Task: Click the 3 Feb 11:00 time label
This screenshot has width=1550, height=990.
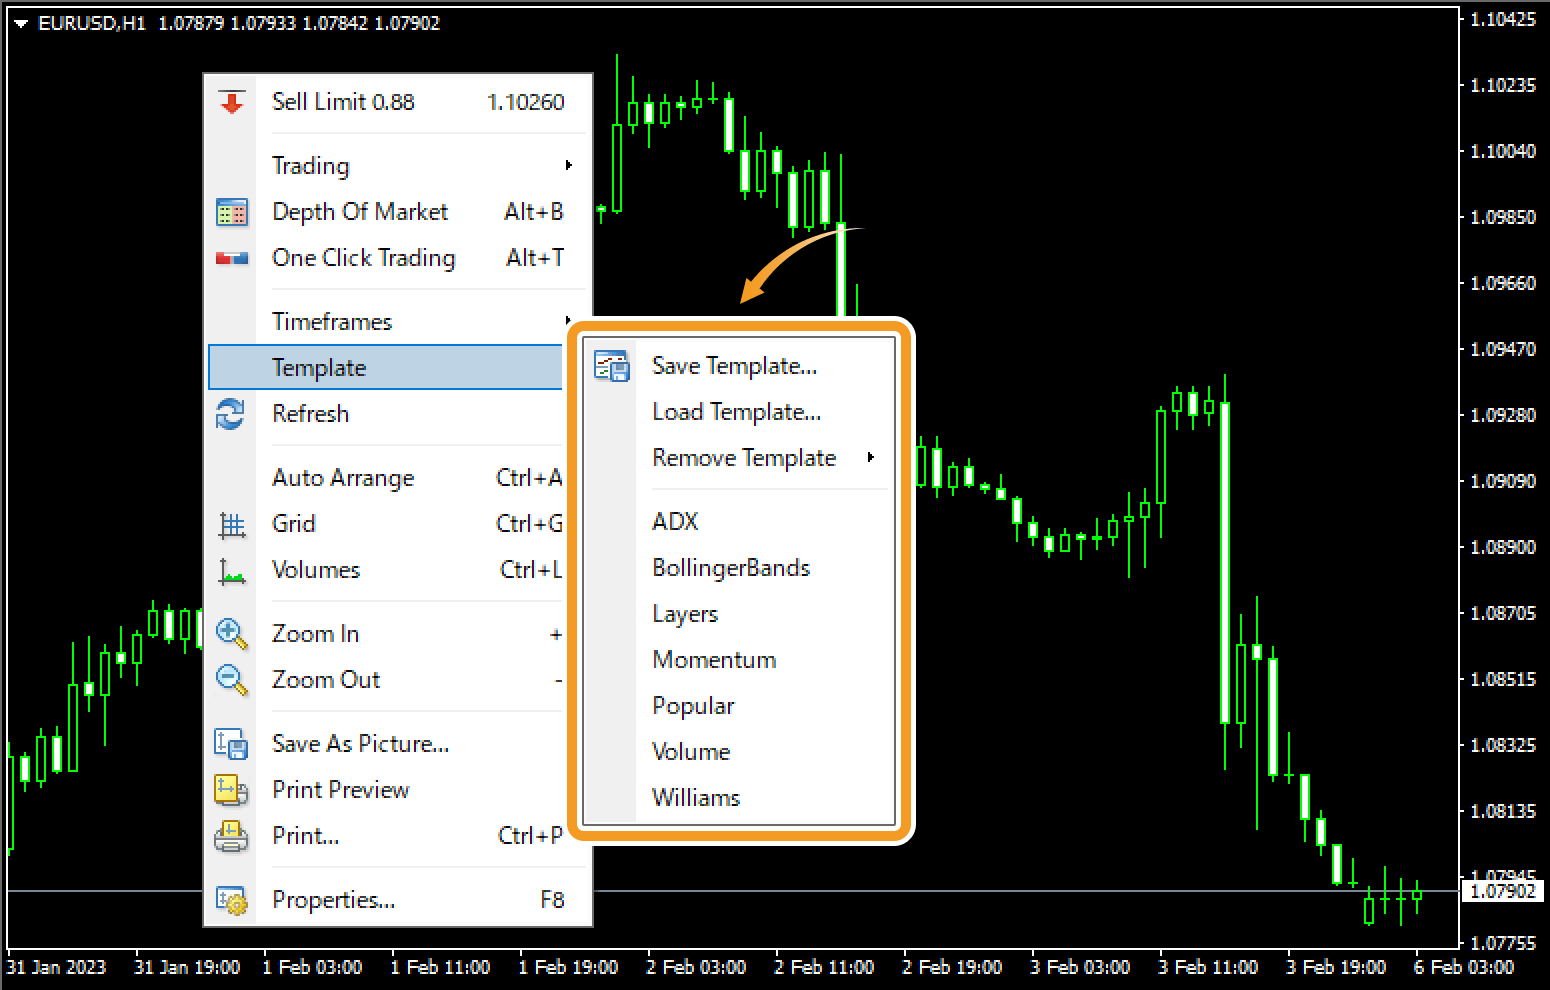Action: pyautogui.click(x=1208, y=967)
